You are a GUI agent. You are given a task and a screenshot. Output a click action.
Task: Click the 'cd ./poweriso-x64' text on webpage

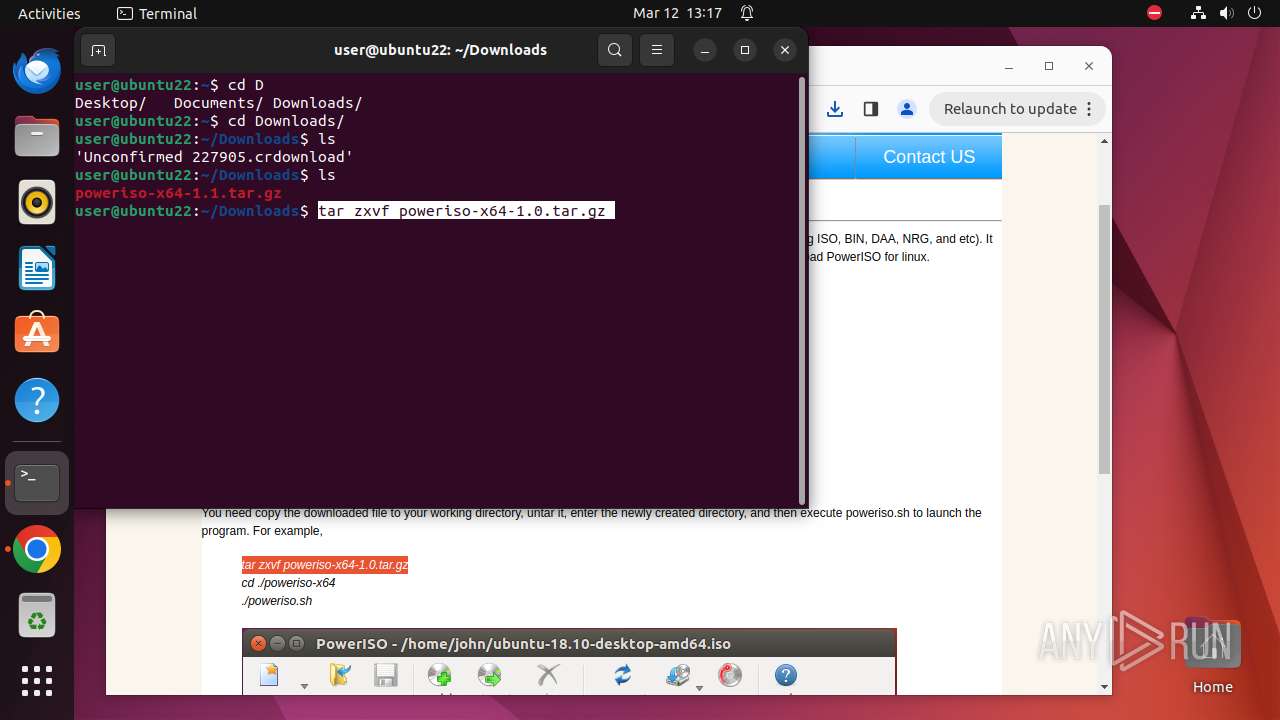288,583
